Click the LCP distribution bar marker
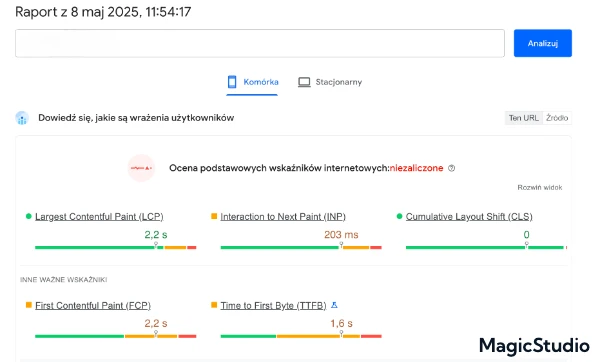Screen dimensions: 600x362 (156, 245)
